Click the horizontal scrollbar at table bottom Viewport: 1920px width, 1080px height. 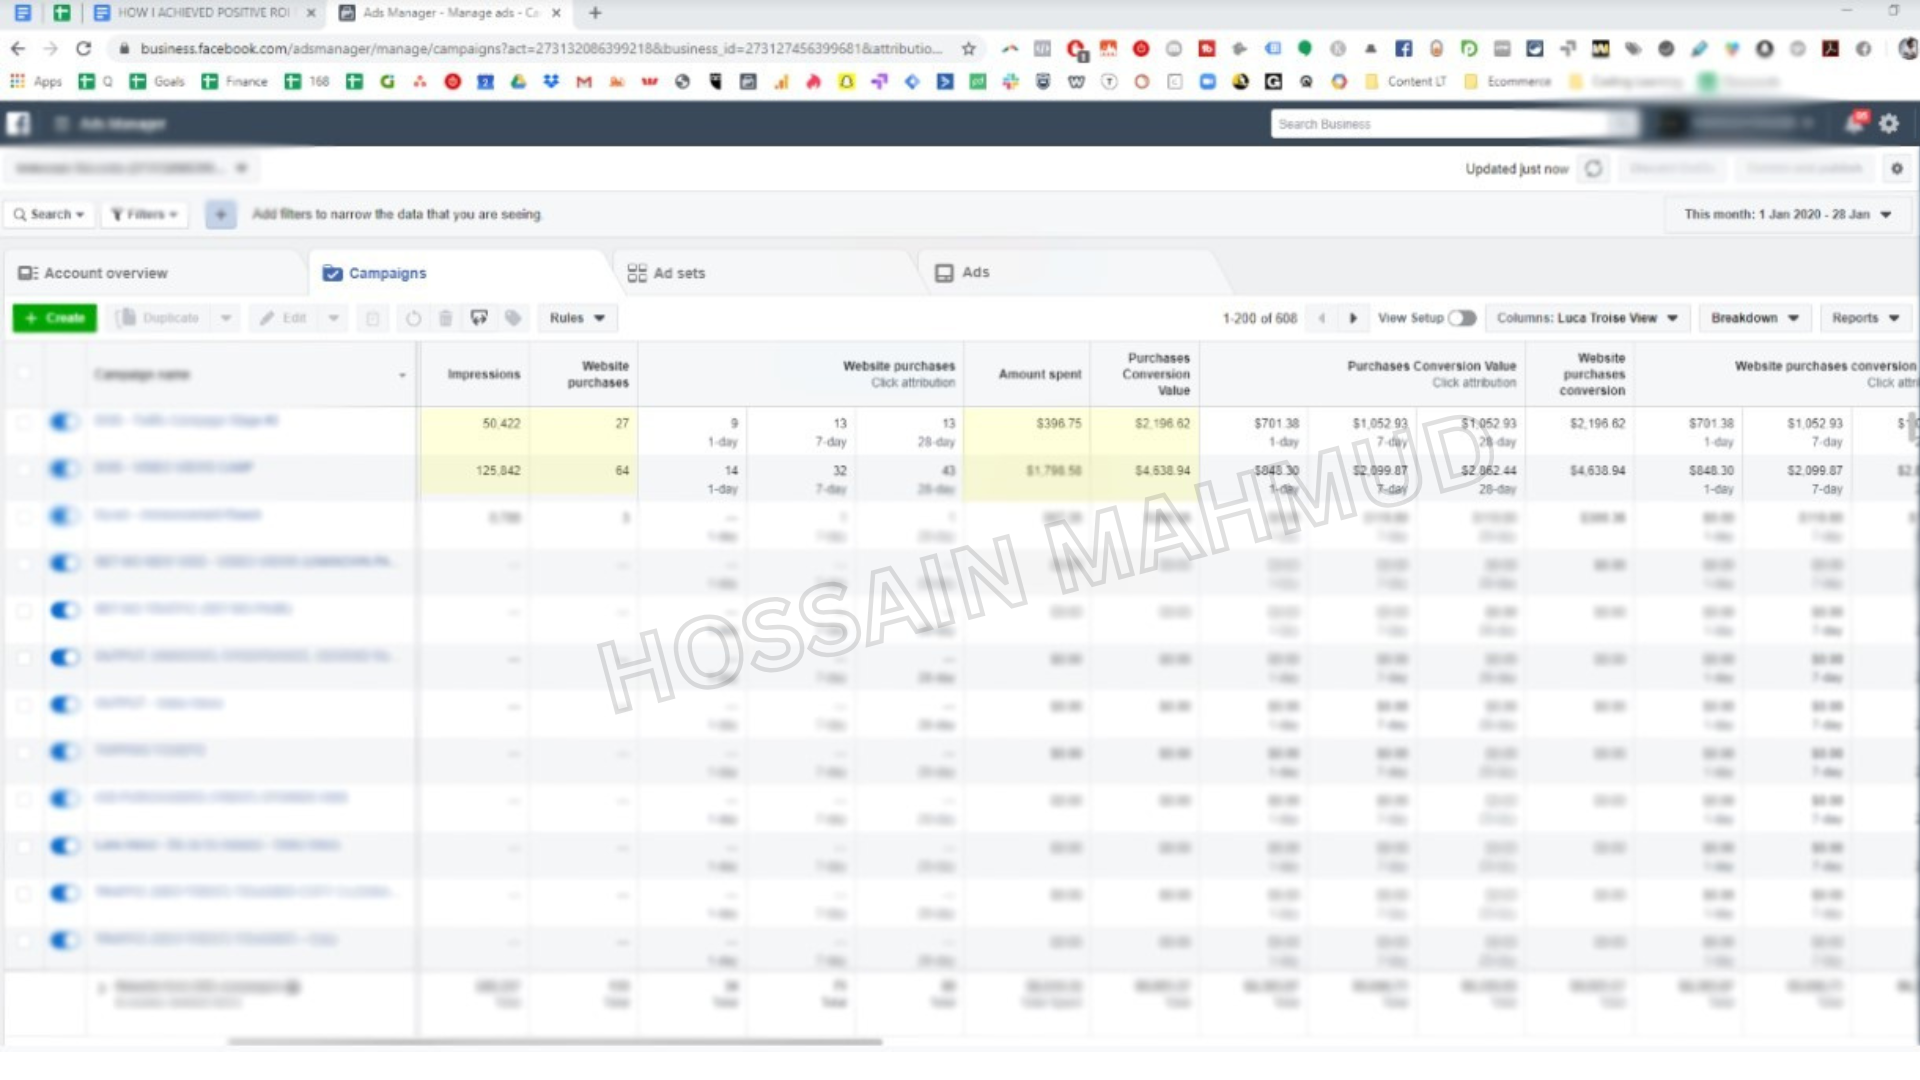pos(555,1042)
